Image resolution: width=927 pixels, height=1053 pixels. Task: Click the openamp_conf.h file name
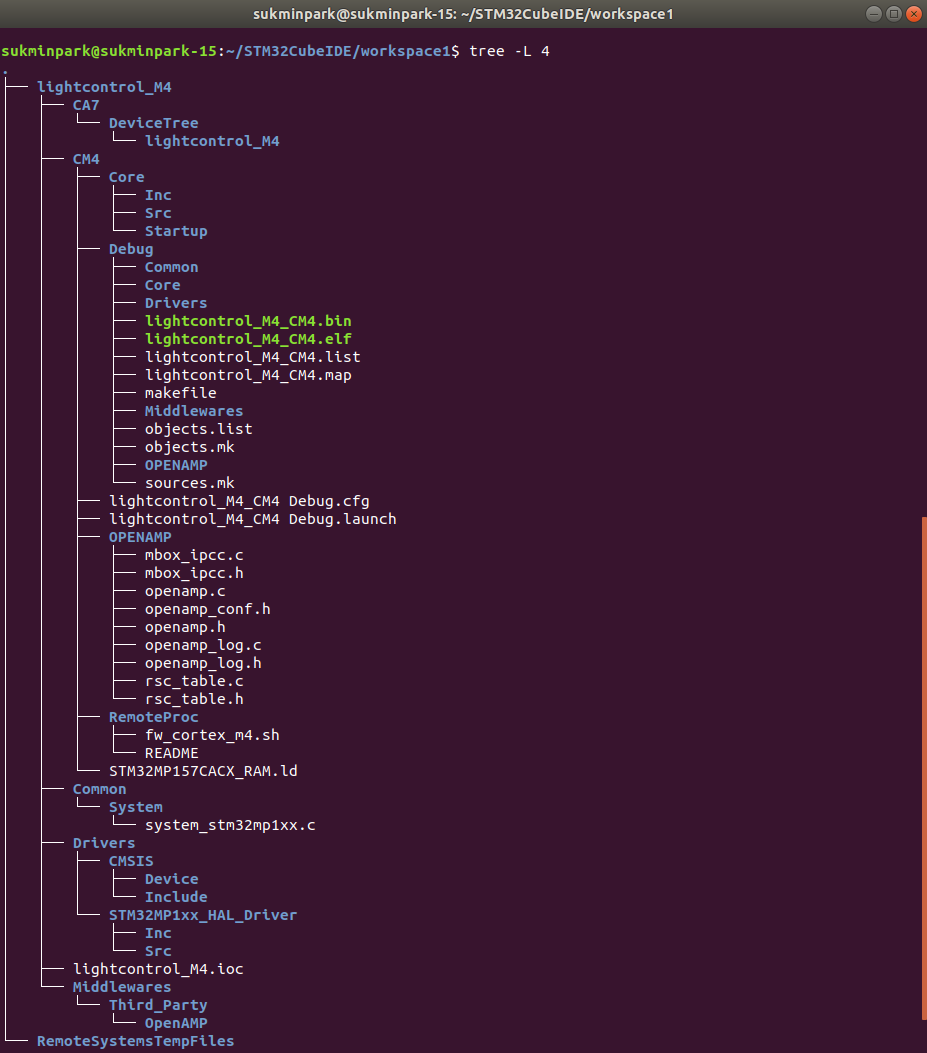tap(208, 609)
